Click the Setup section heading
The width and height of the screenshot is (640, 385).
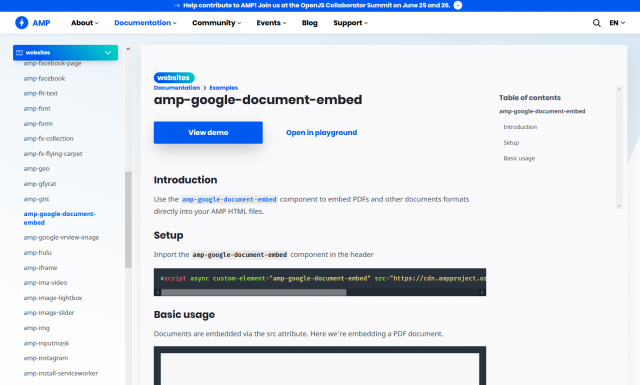169,235
